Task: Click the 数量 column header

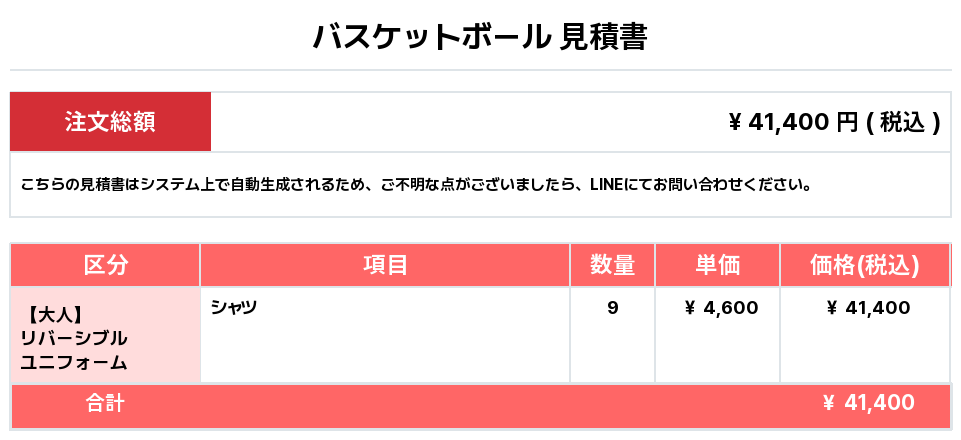Action: pyautogui.click(x=612, y=265)
